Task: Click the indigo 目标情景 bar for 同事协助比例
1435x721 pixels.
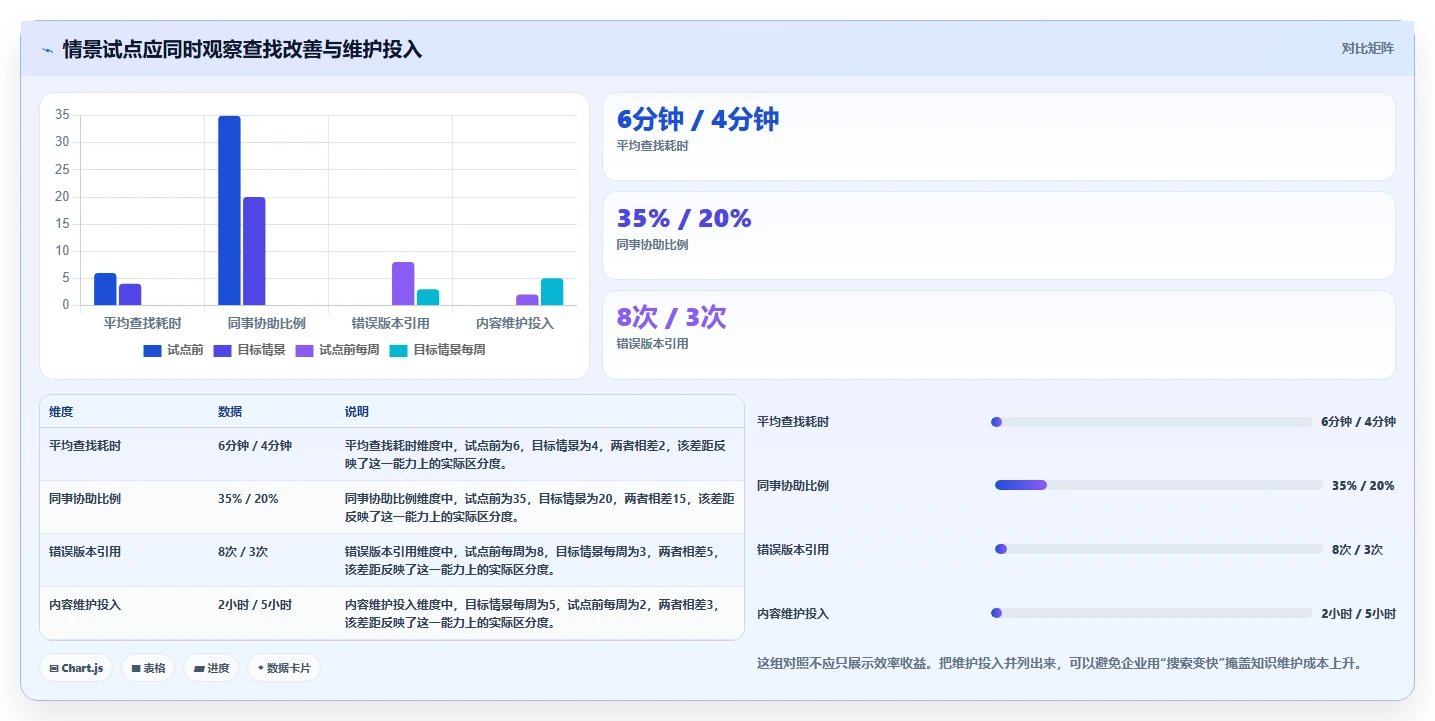Action: tap(254, 251)
